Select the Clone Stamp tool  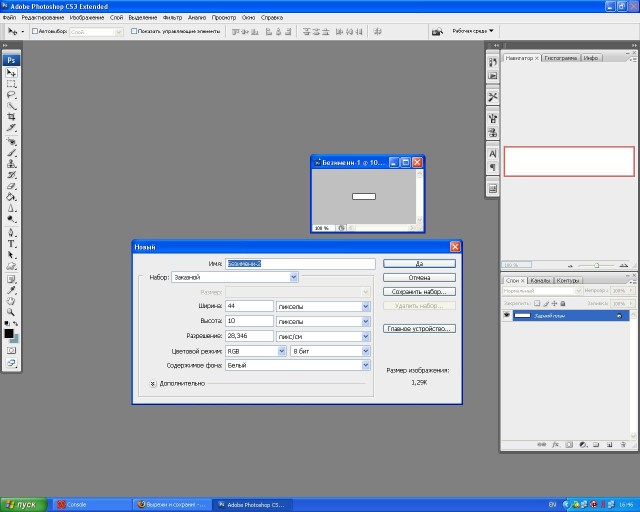click(11, 164)
